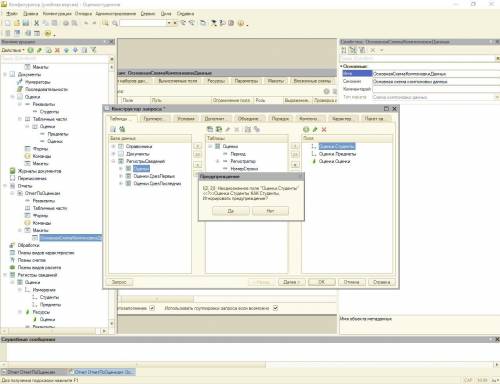Screen dimensions: 500x384
Task: Toggle checkbox Использовать группировки запроса если возможно
Action: [275, 308]
